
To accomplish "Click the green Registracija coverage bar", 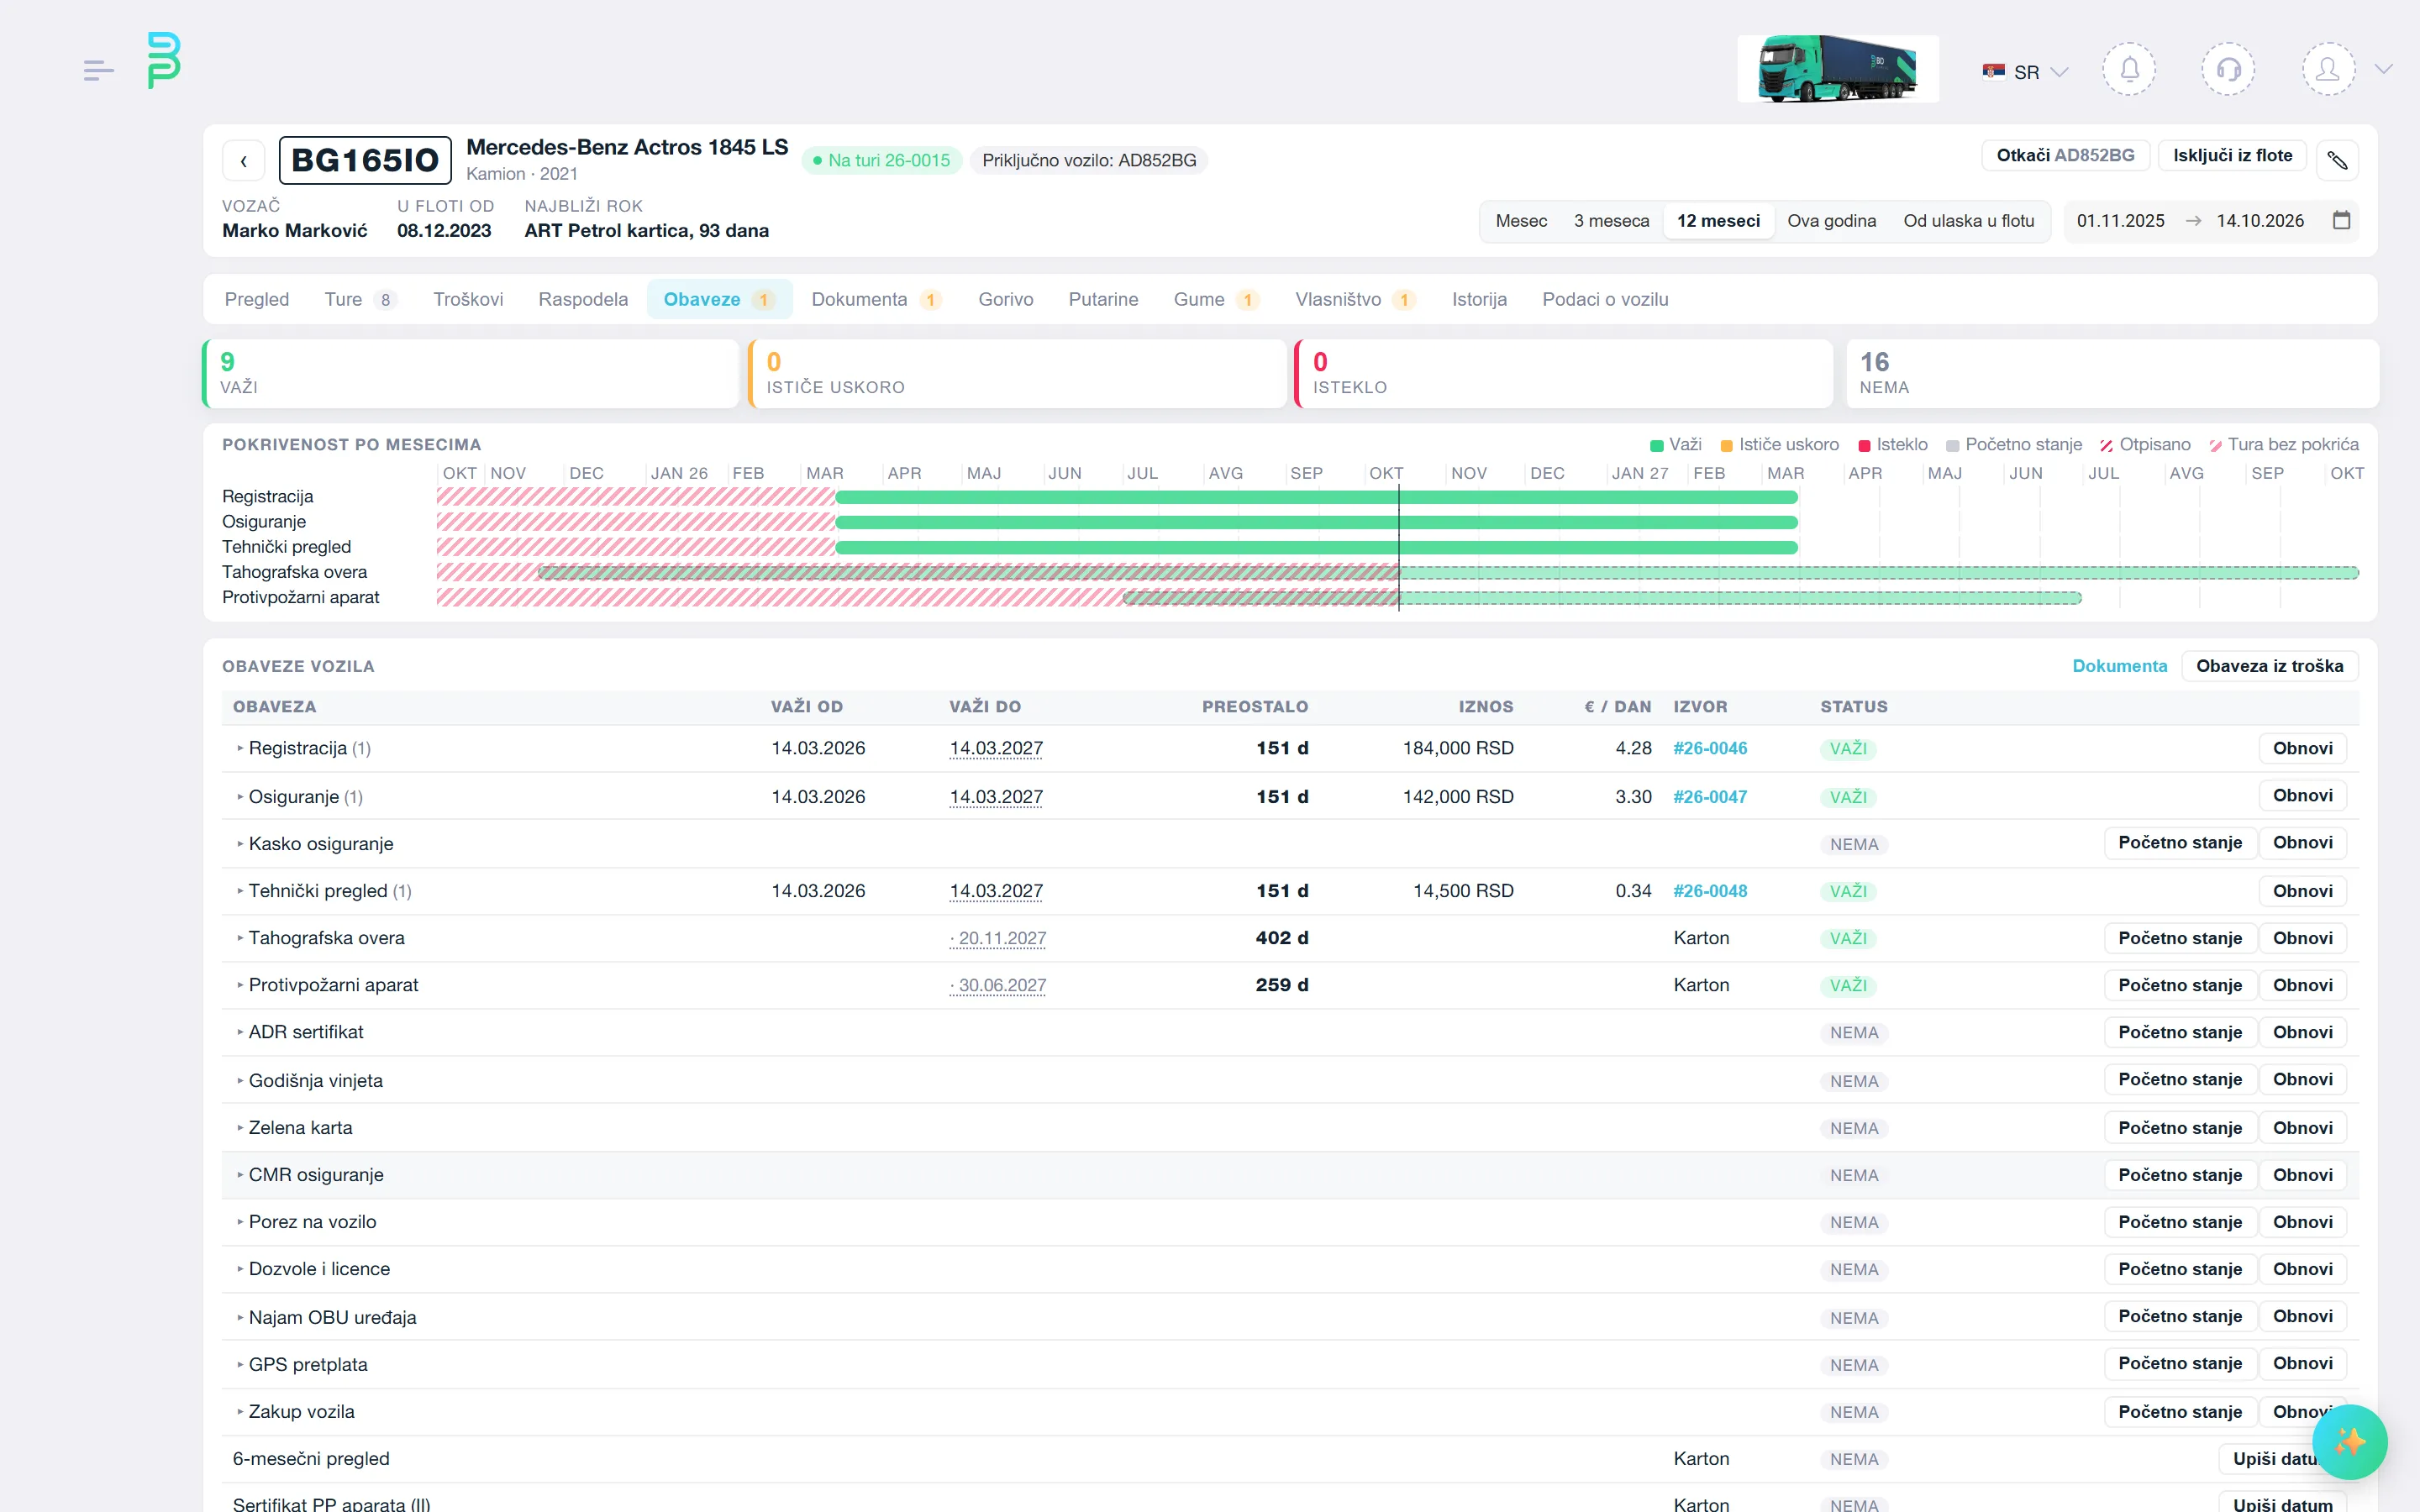I will click(x=1316, y=497).
